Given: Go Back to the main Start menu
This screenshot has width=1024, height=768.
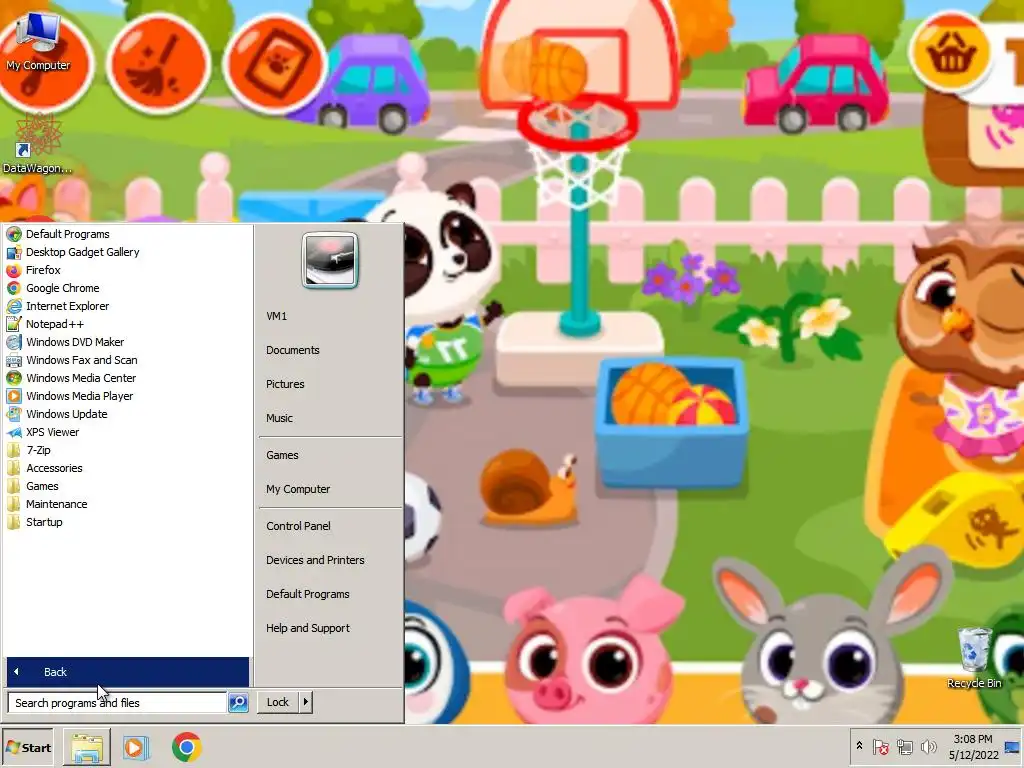Looking at the screenshot, I should click(x=128, y=672).
